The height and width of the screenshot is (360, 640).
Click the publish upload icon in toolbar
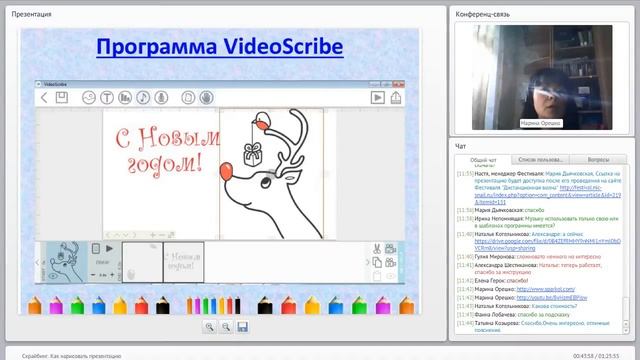tap(396, 98)
